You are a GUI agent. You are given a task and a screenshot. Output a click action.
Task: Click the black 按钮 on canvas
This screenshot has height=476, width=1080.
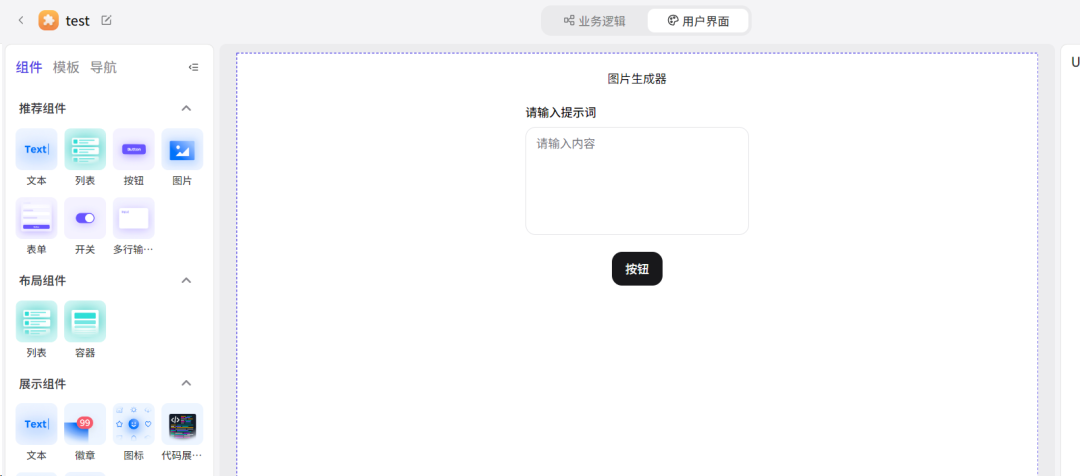click(x=637, y=269)
